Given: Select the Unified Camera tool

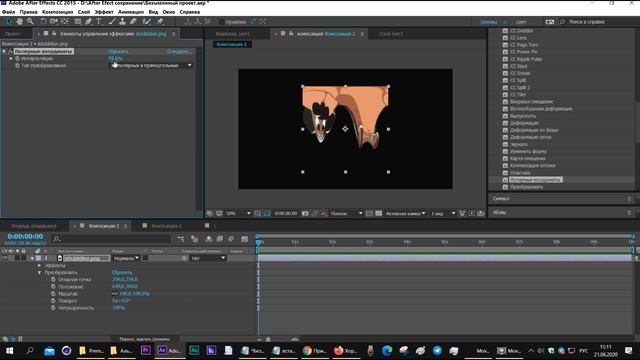Looking at the screenshot, I should [x=54, y=21].
